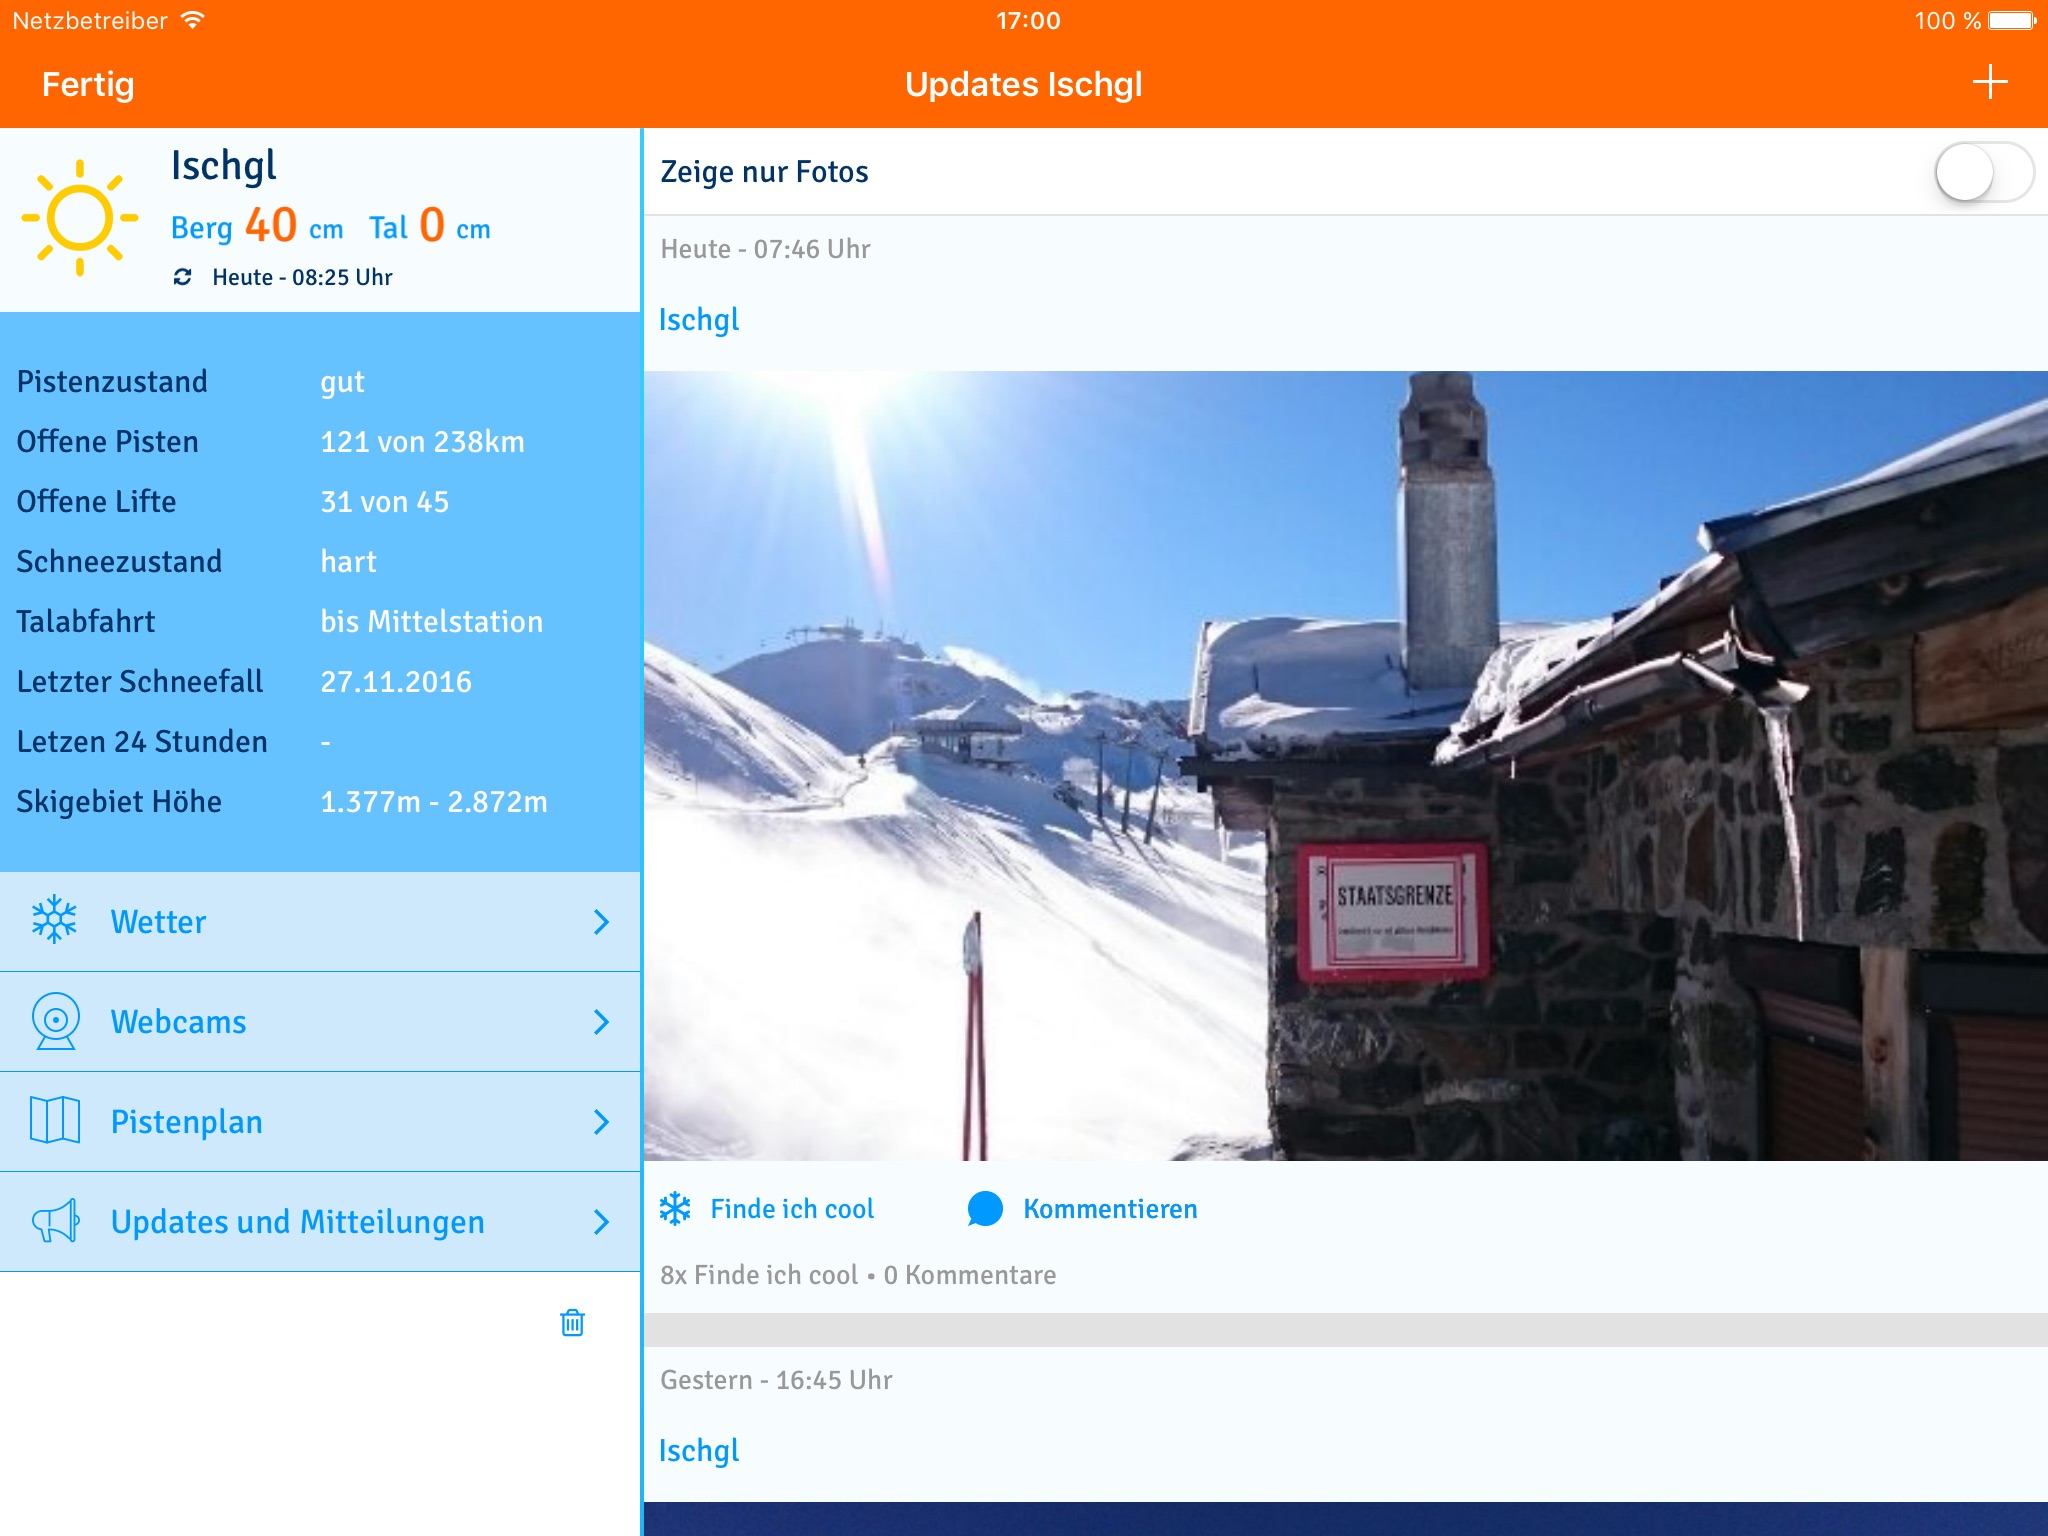Tap the snowflake icon beside Finde ich cool

pos(675,1208)
